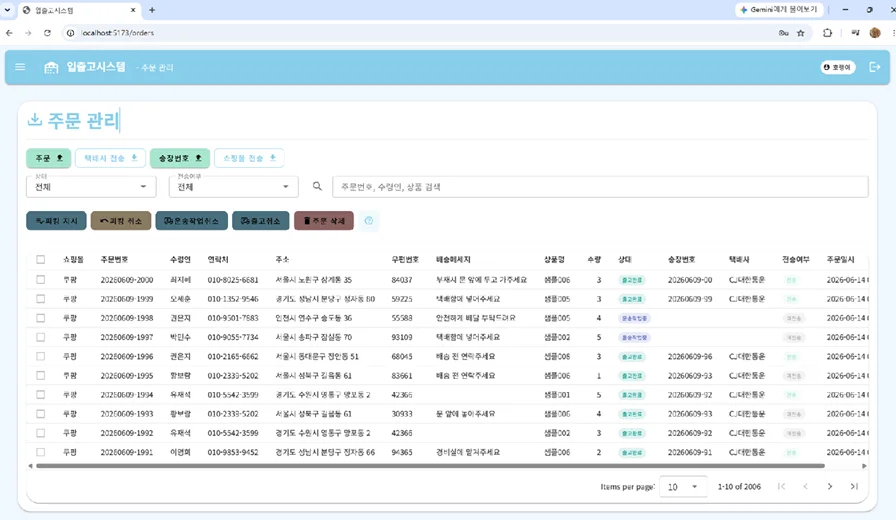Click the horizontal table scrollbar

pos(430,466)
